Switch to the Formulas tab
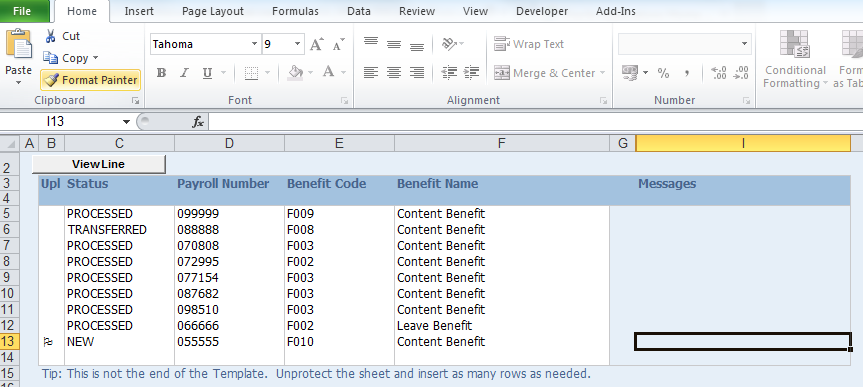The height and width of the screenshot is (387, 863). point(295,11)
